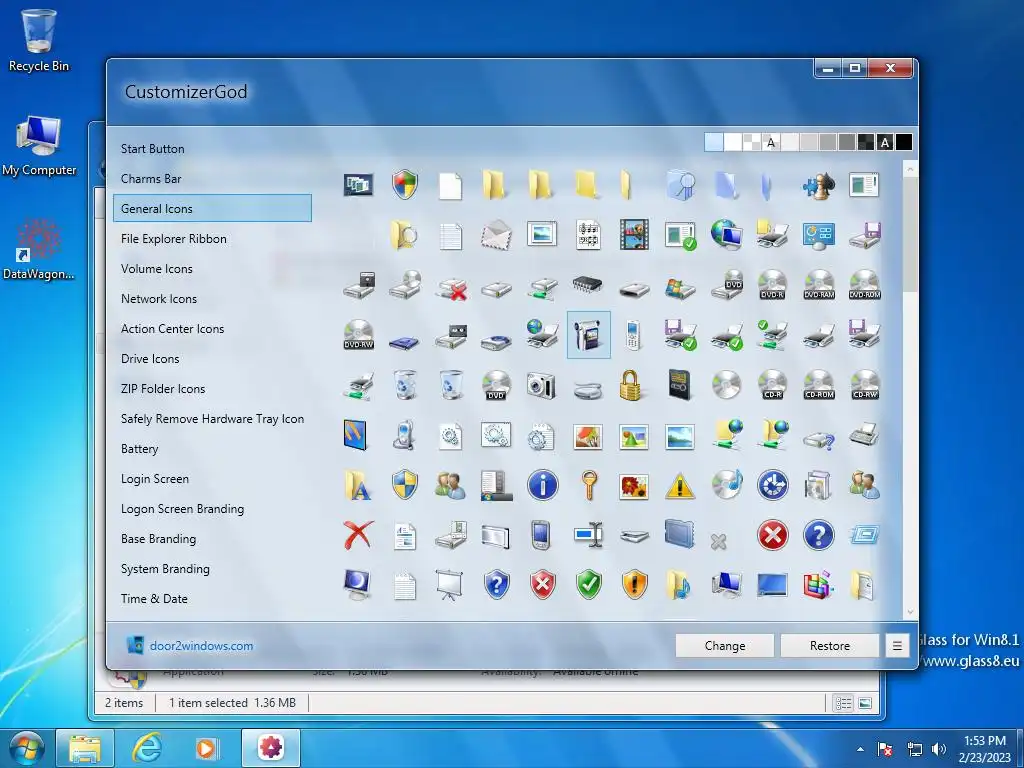Select the memory chip icon

tap(587, 283)
